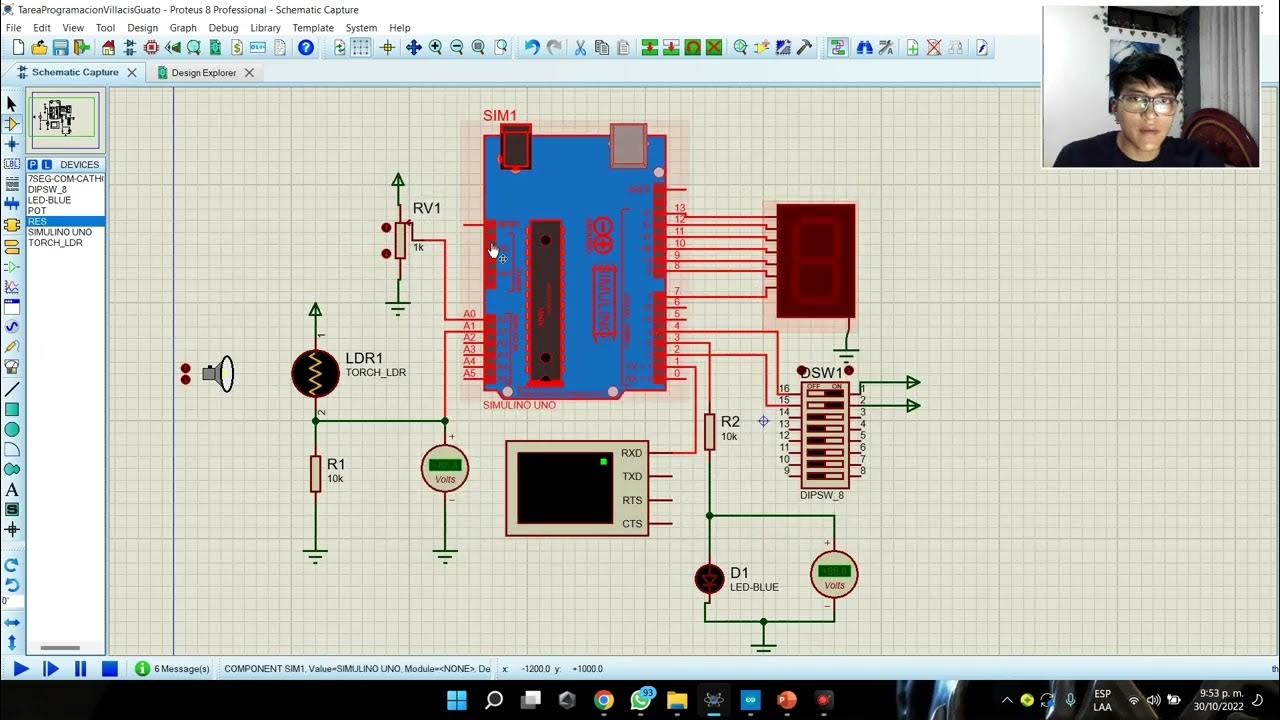1280x720 pixels.
Task: Select 7SEG-COM-CATHODE in devices list
Action: tap(66, 178)
